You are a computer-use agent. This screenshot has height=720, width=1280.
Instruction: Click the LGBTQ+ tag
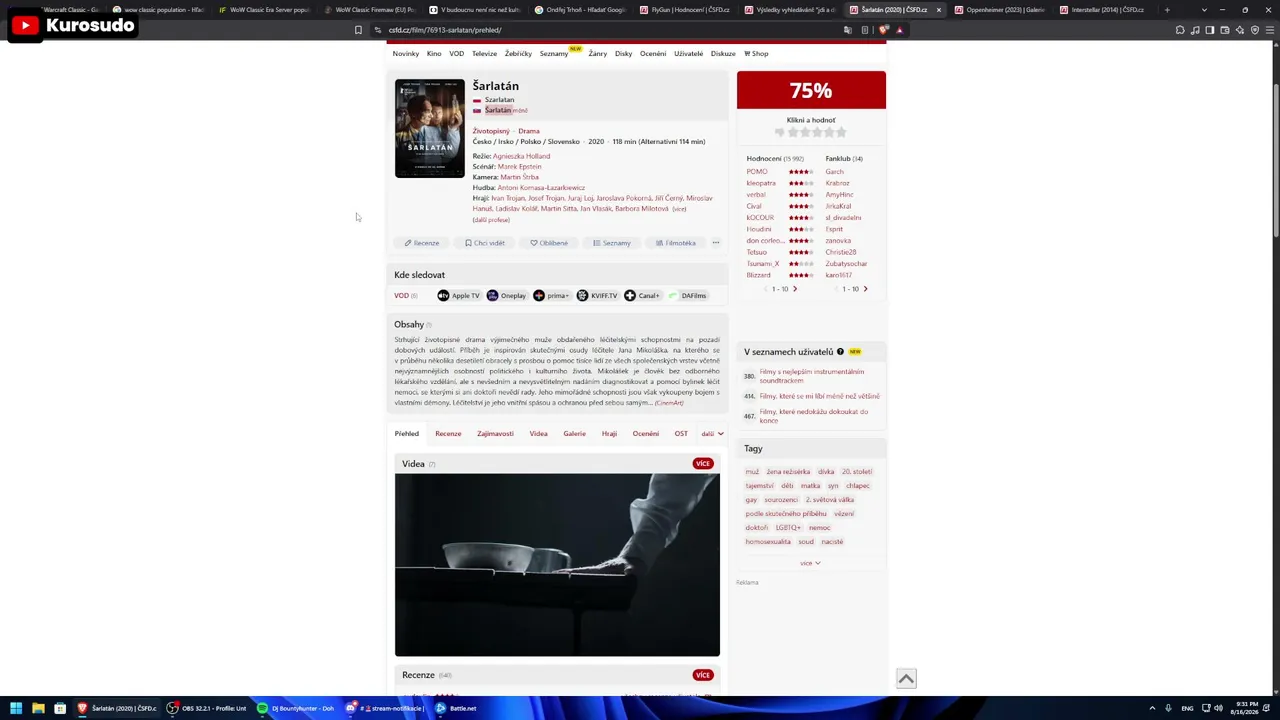click(788, 528)
